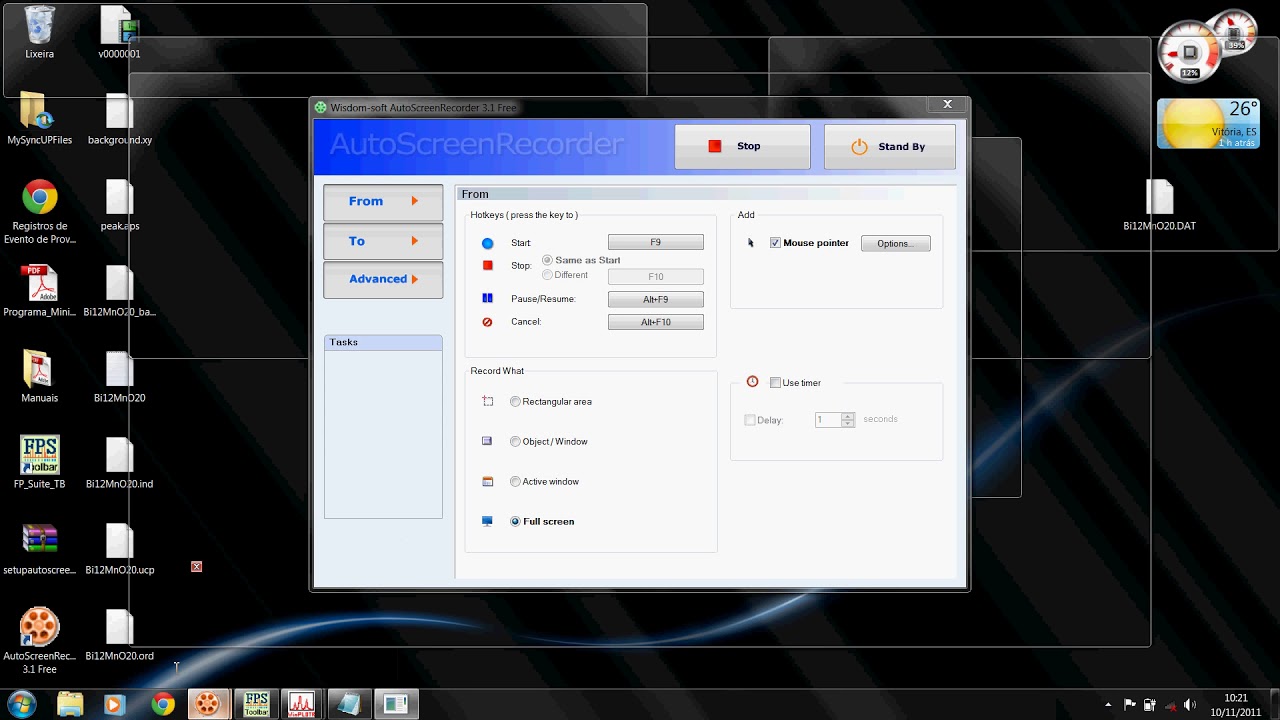Open Chrome from the taskbar

click(x=162, y=704)
